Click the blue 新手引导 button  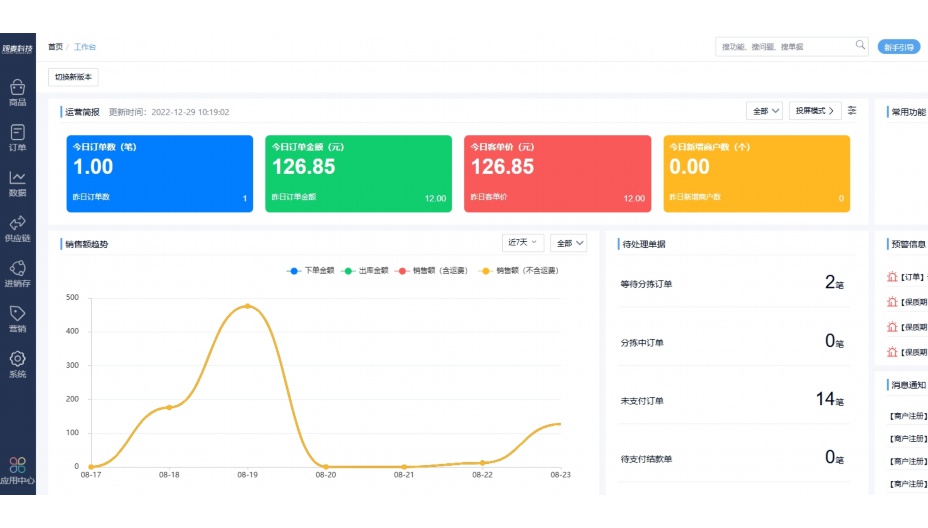[898, 47]
